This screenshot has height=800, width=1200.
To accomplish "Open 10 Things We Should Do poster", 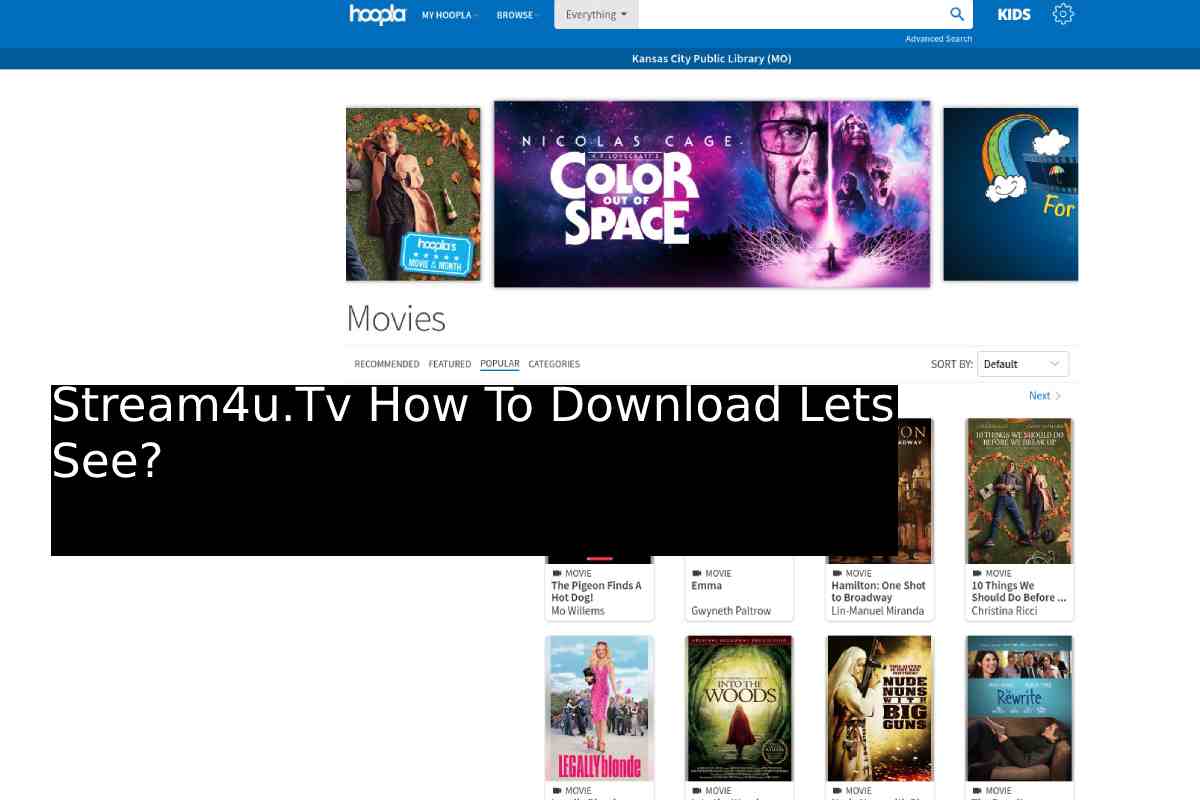I will pos(1019,491).
